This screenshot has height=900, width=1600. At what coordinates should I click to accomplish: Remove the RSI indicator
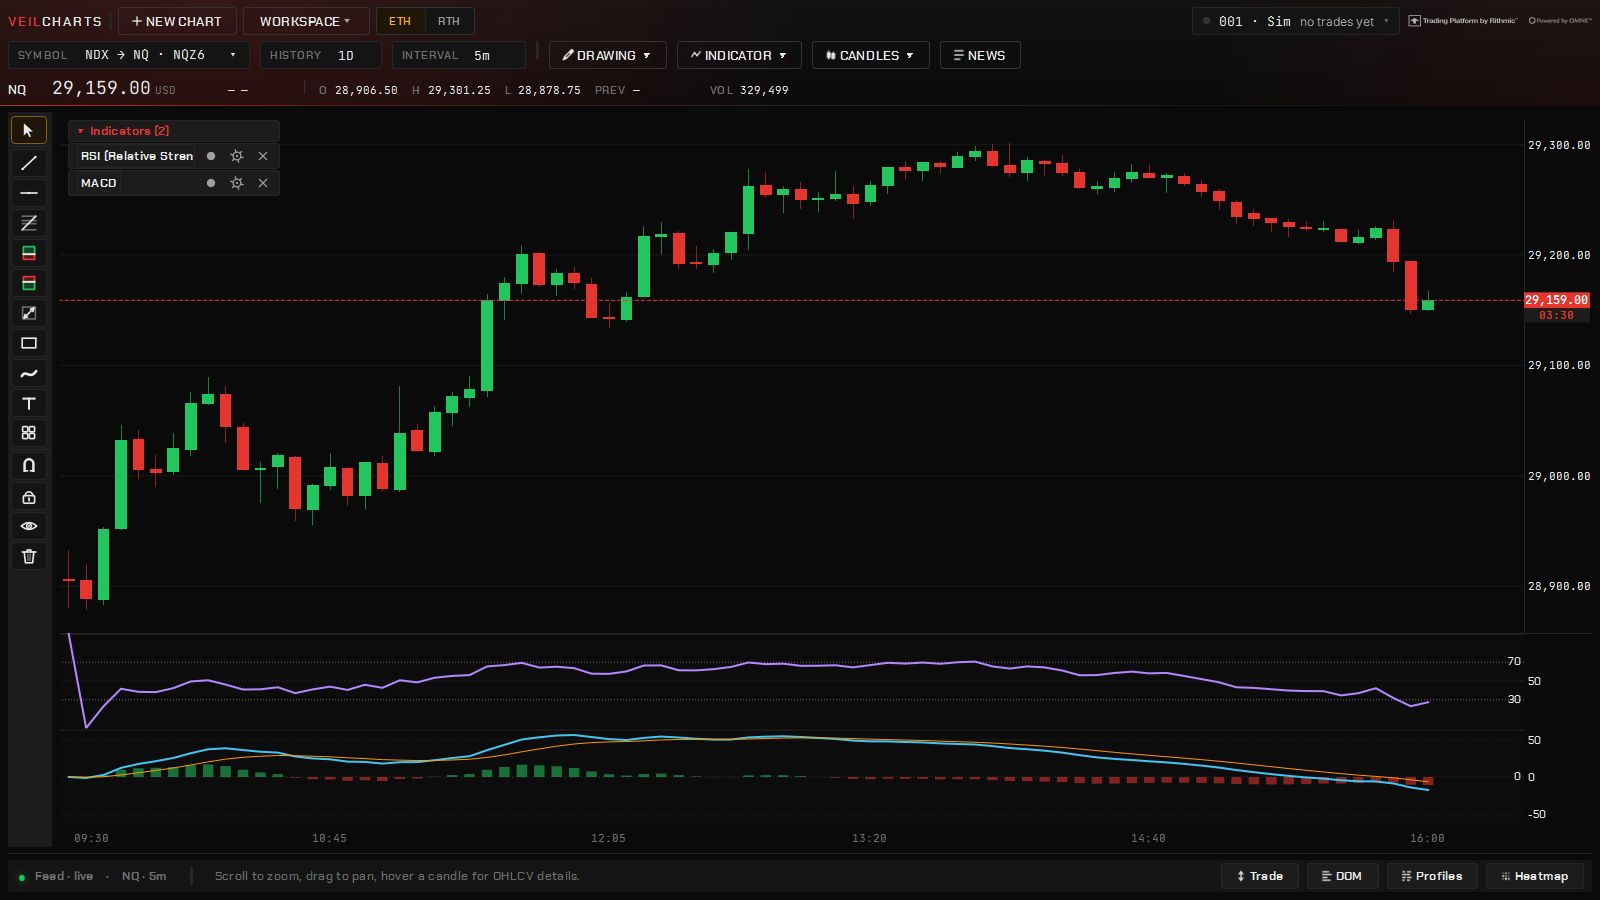(263, 156)
